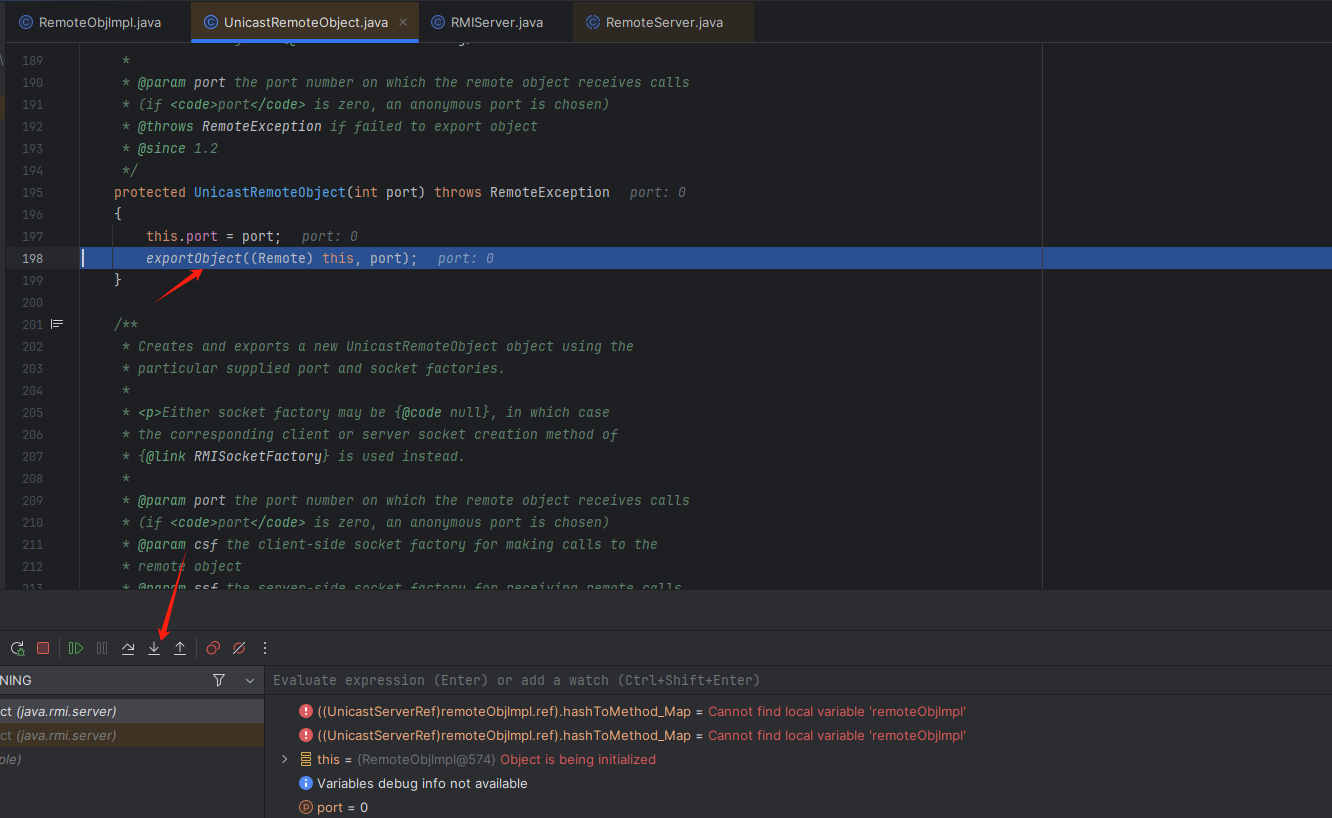Viewport: 1332px width, 818px height.
Task: Click the Evaluate expression input field
Action: pyautogui.click(x=798, y=680)
